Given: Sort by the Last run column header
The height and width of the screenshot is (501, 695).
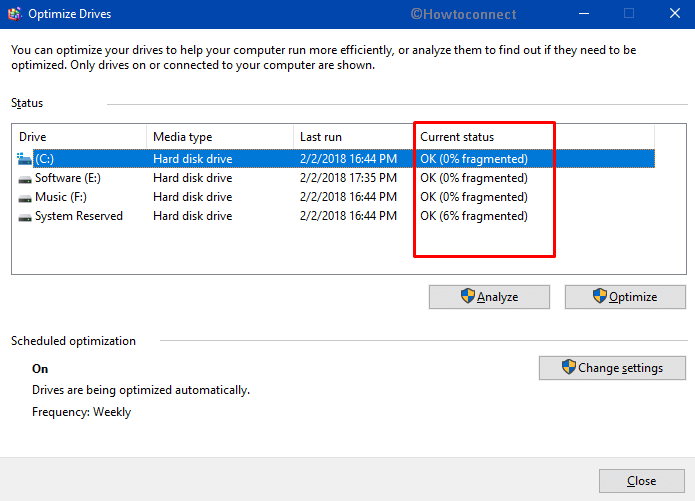Looking at the screenshot, I should 353,137.
